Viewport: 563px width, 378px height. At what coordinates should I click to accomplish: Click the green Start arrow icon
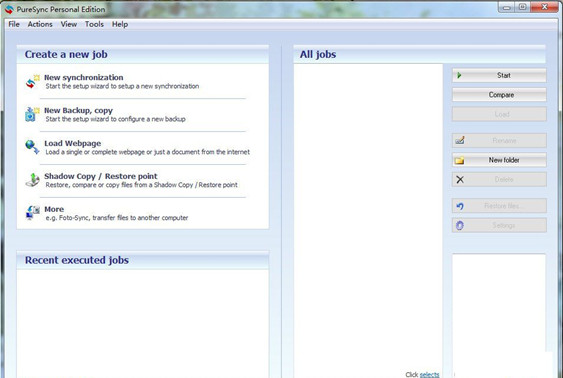459,75
